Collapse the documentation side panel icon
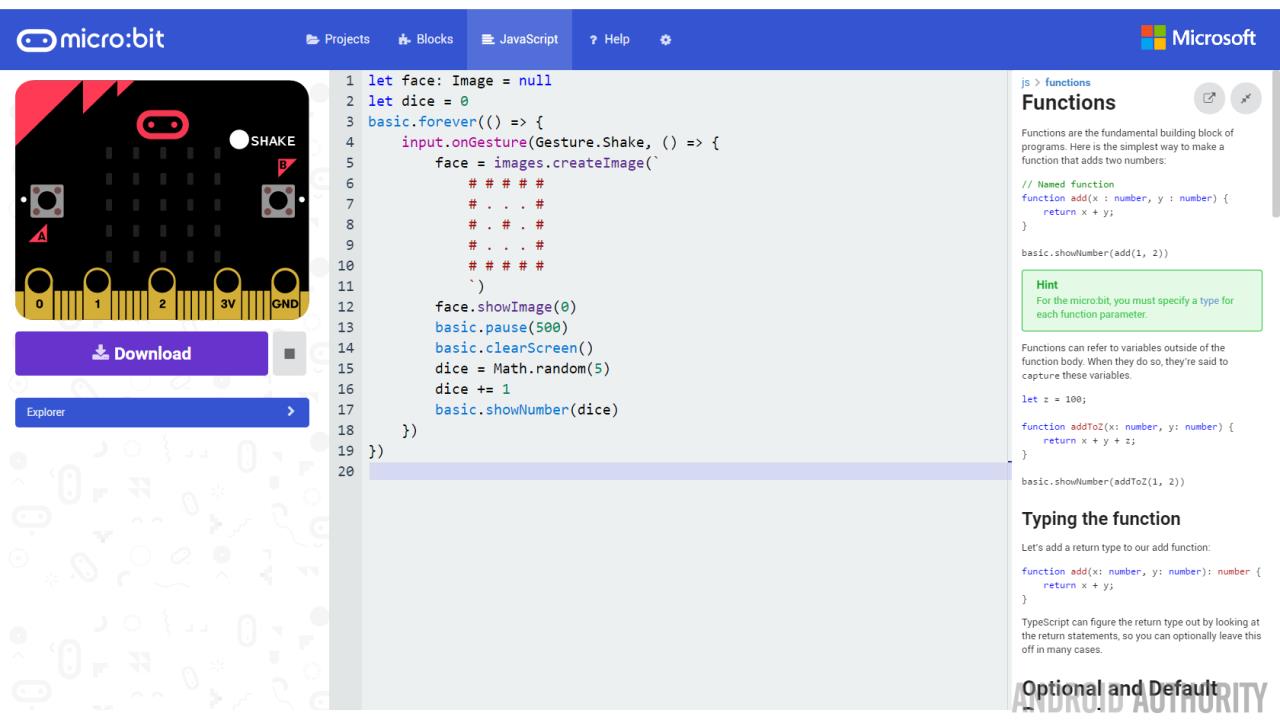 coord(1246,98)
